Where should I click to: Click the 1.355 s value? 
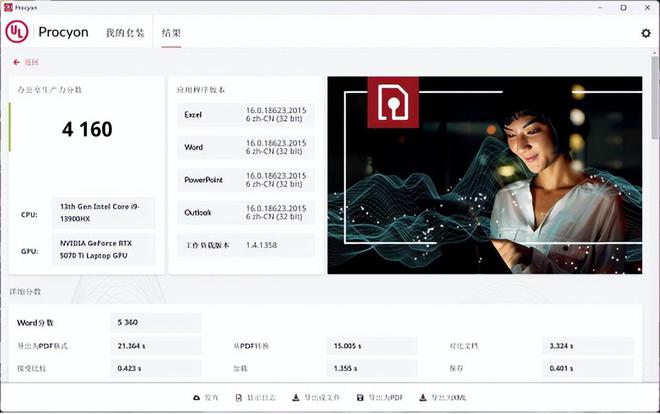(372, 369)
